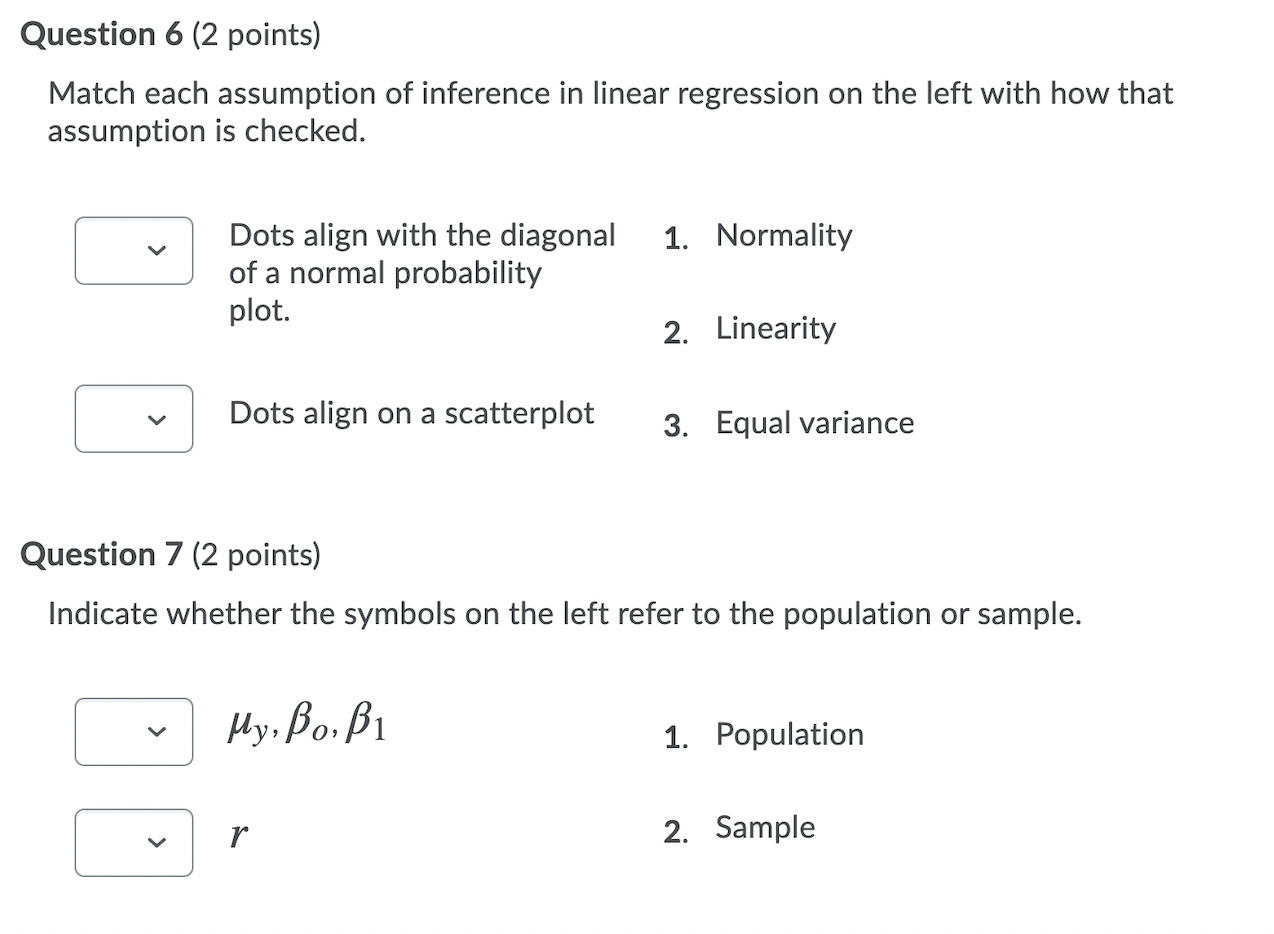The height and width of the screenshot is (934, 1274).
Task: Expand the dropdown next to the symbol r
Action: coord(133,843)
